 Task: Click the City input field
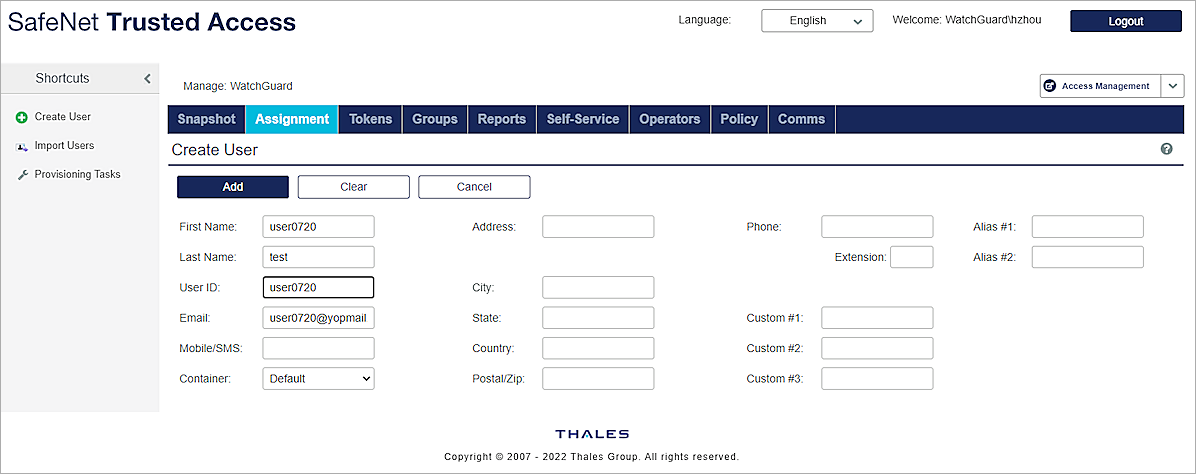click(598, 288)
